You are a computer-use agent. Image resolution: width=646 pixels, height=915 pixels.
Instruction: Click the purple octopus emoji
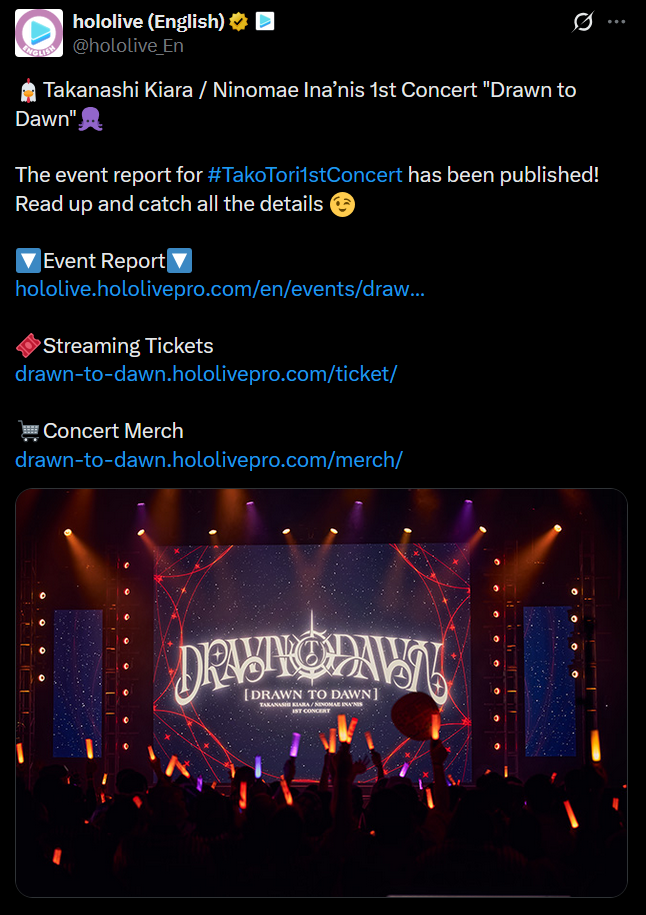(x=90, y=119)
